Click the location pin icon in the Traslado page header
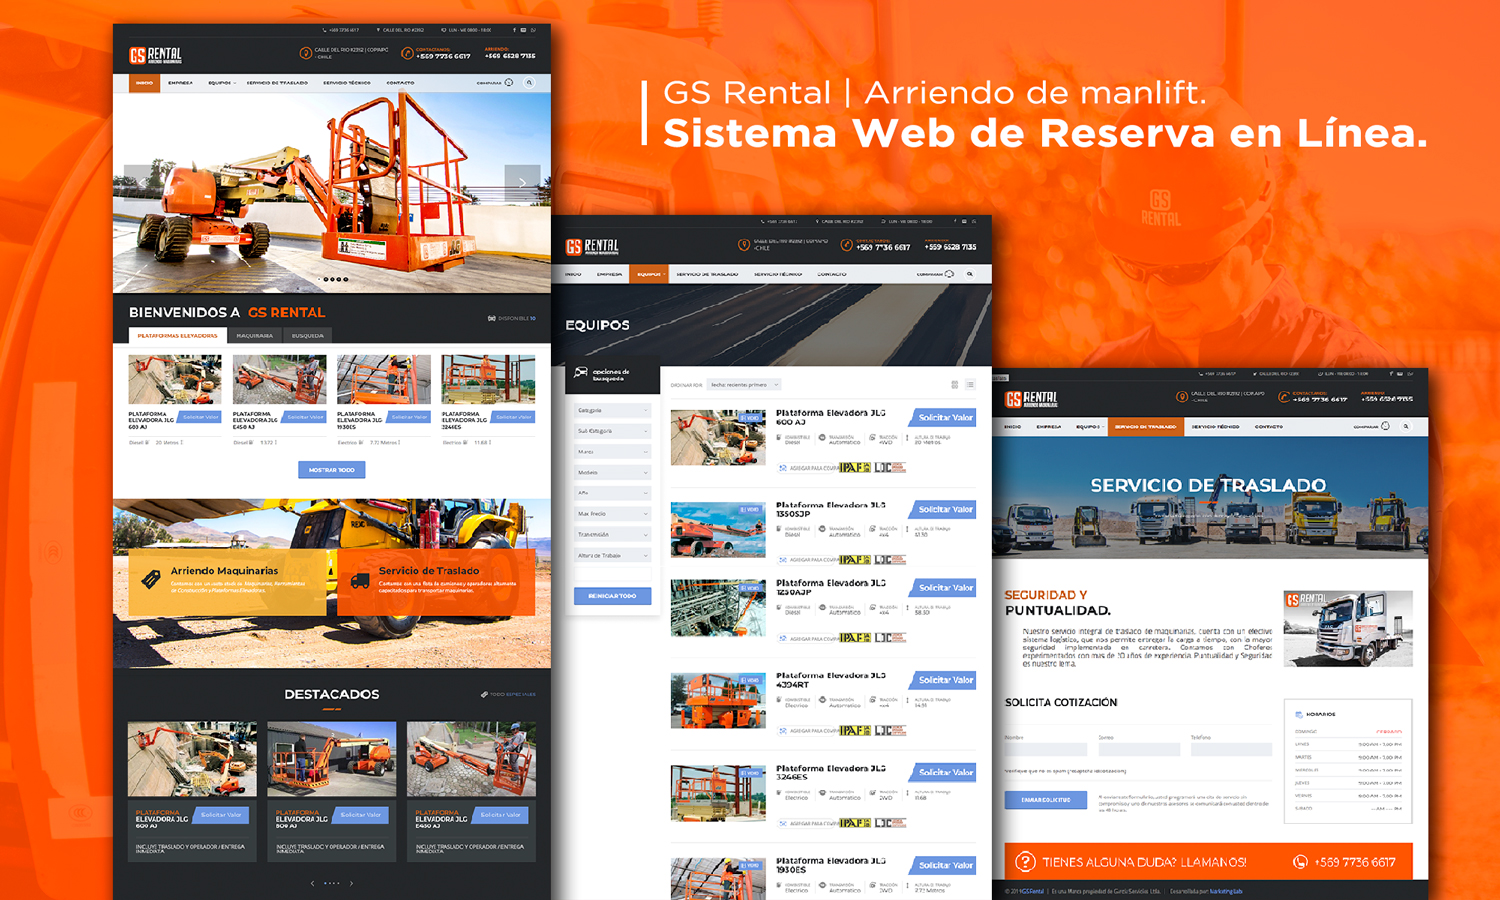Viewport: 1500px width, 900px height. [x=1182, y=397]
